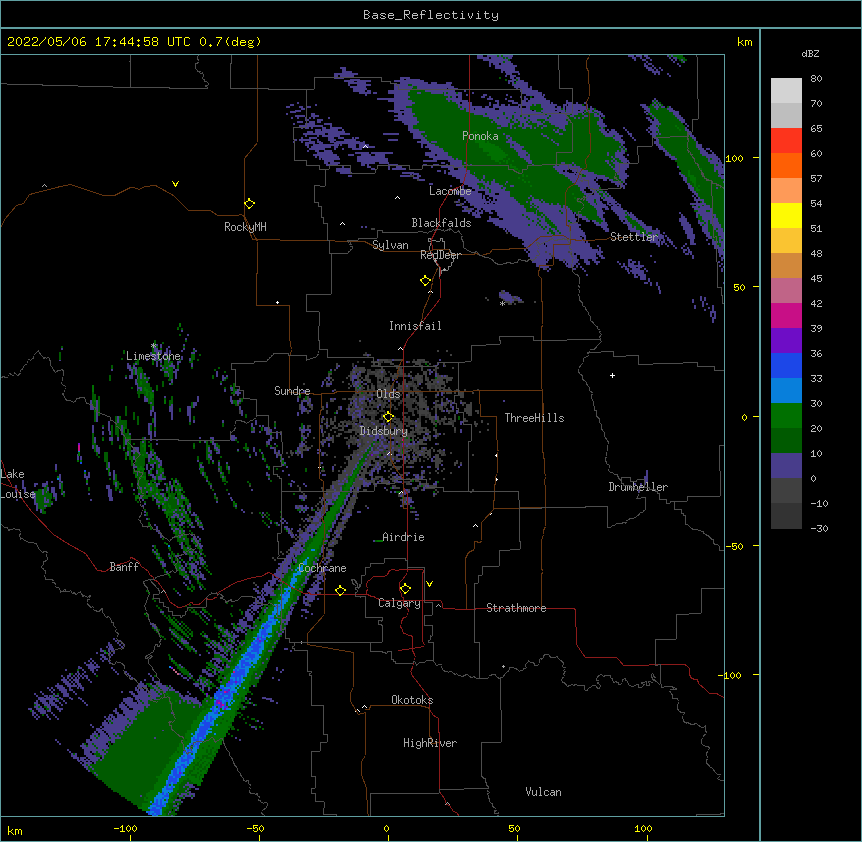Pick the peach 57 dBZ legend swatch
The width and height of the screenshot is (862, 842).
pyautogui.click(x=786, y=191)
